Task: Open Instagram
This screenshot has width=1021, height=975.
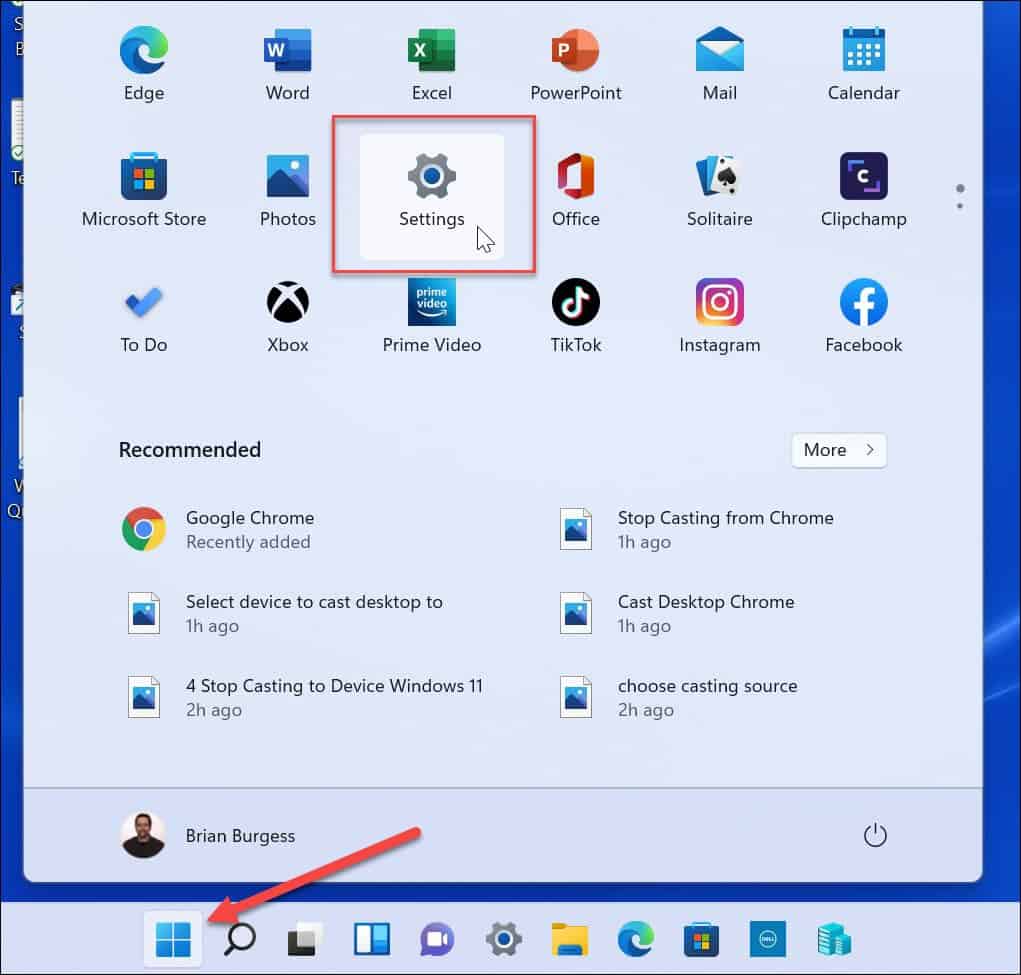Action: point(719,314)
